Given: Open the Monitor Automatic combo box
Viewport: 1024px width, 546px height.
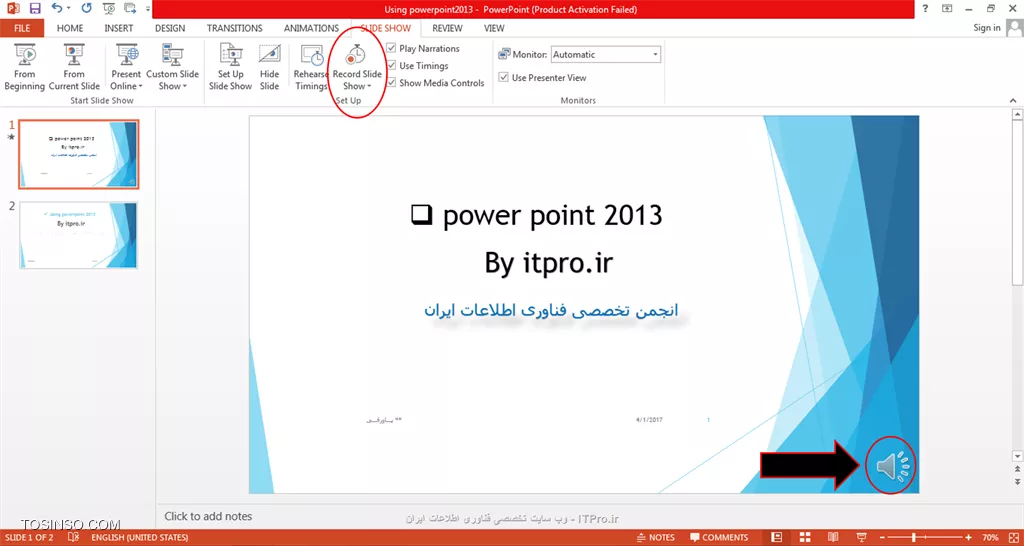Looking at the screenshot, I should [x=606, y=55].
